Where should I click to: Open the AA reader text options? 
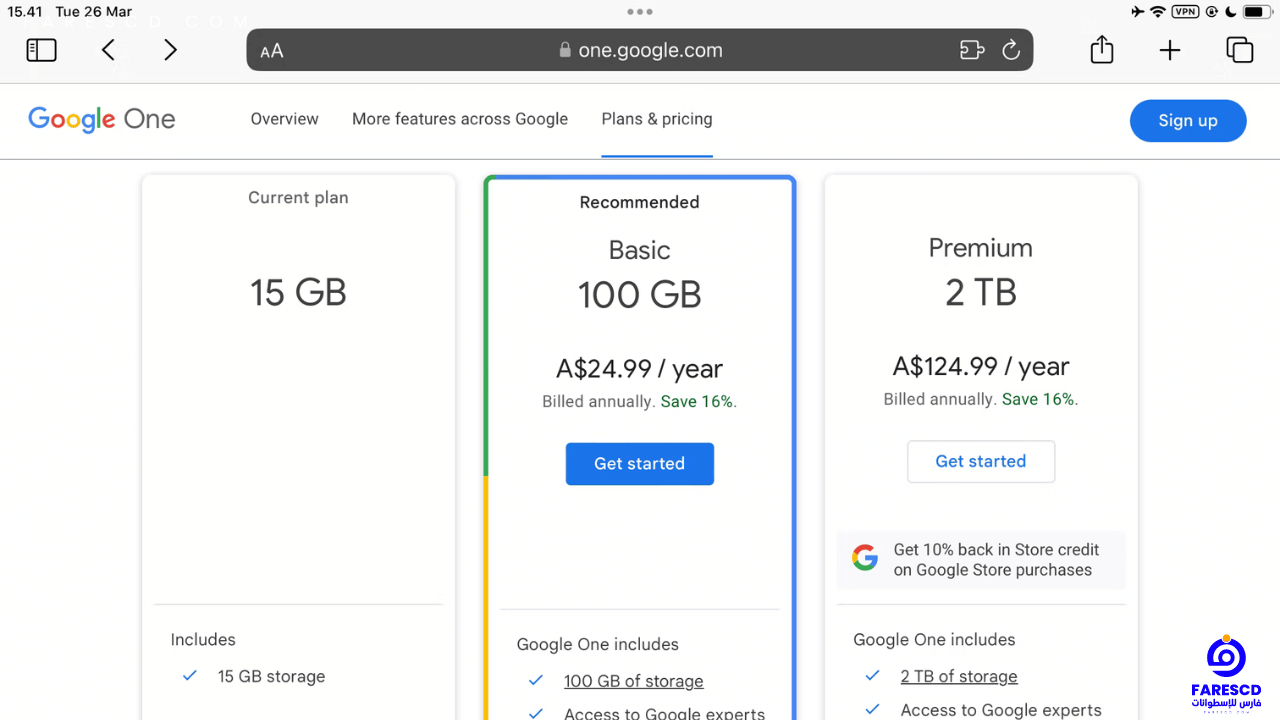[x=272, y=51]
